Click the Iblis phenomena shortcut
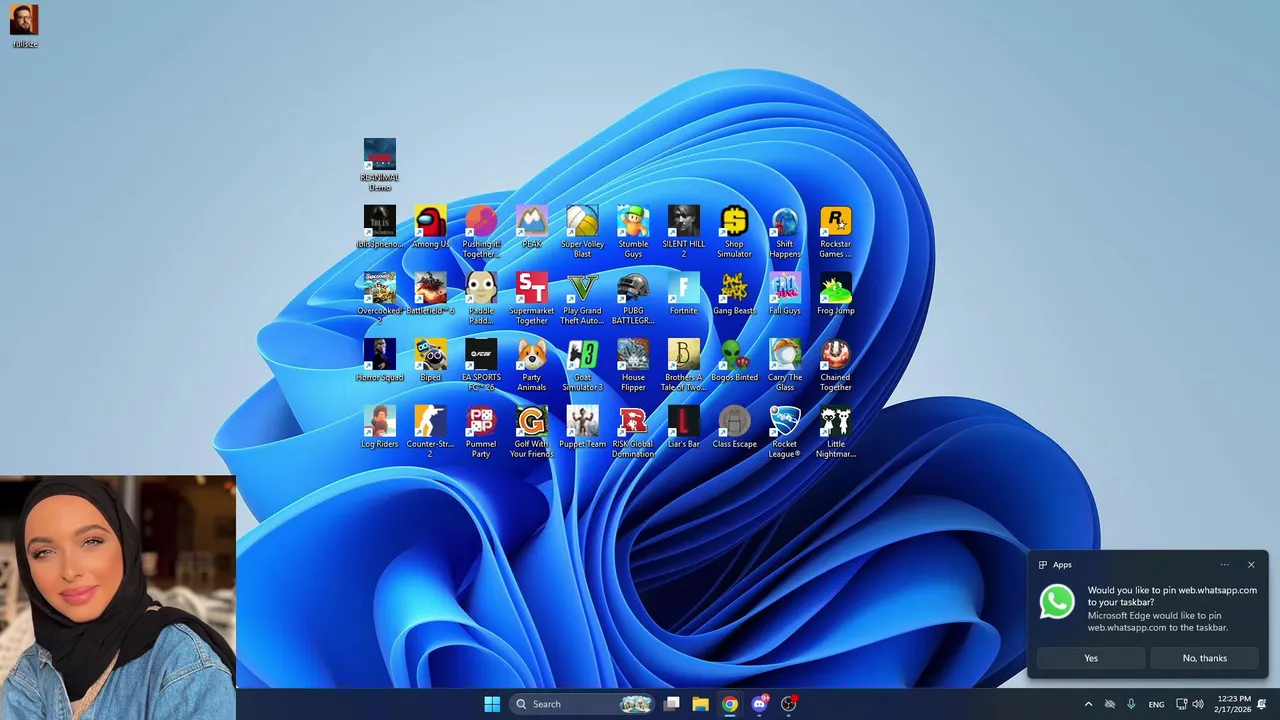1280x720 pixels. (x=380, y=228)
